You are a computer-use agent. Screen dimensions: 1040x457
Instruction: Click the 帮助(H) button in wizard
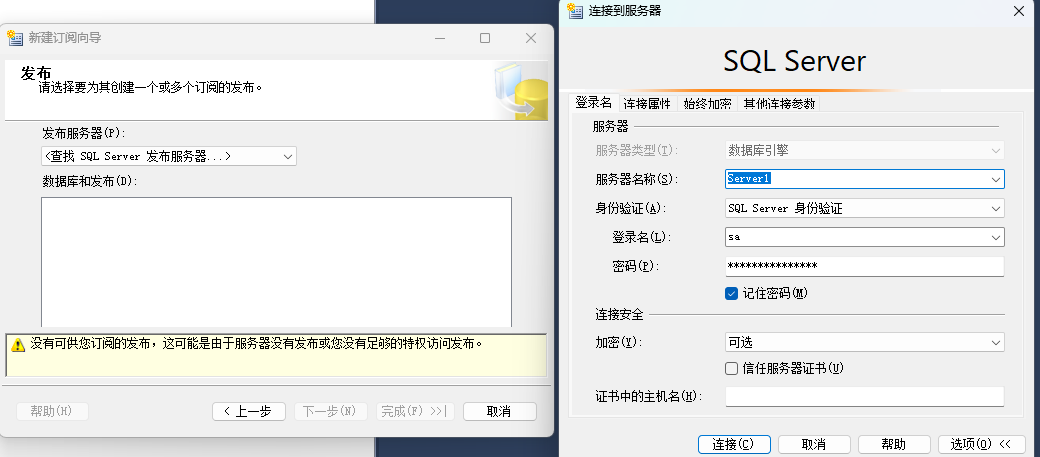pos(52,411)
